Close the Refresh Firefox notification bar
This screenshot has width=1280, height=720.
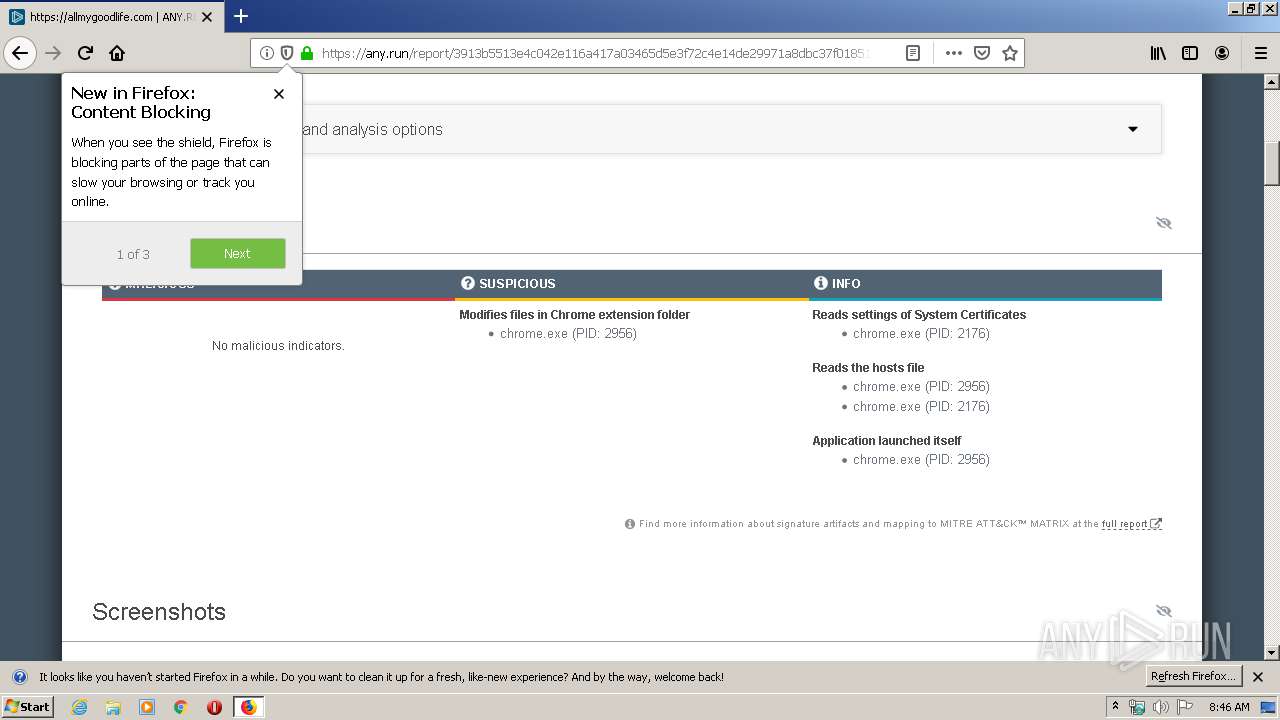pos(1258,677)
